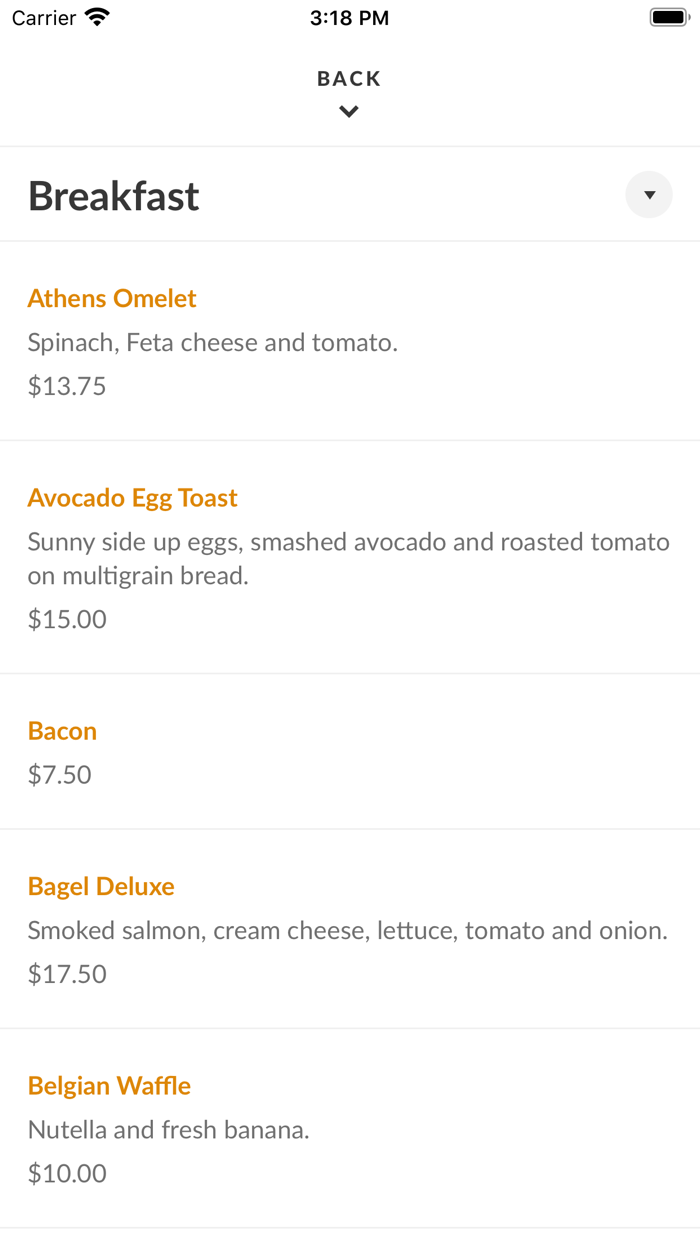Tap the down chevron under BACK

click(x=349, y=112)
